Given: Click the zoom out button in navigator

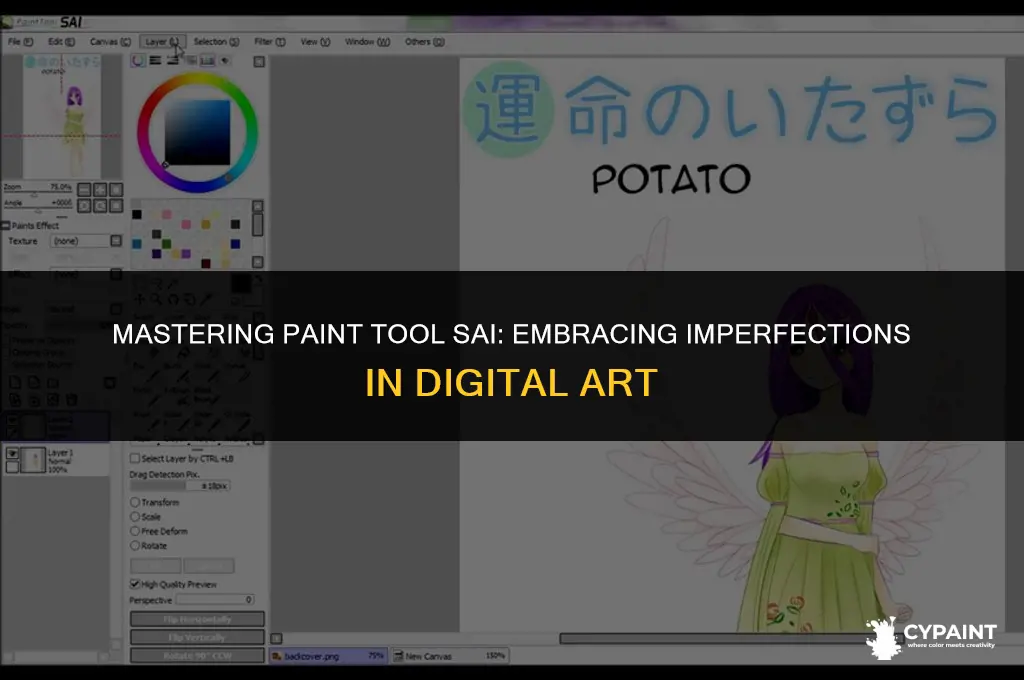Looking at the screenshot, I should point(84,189).
